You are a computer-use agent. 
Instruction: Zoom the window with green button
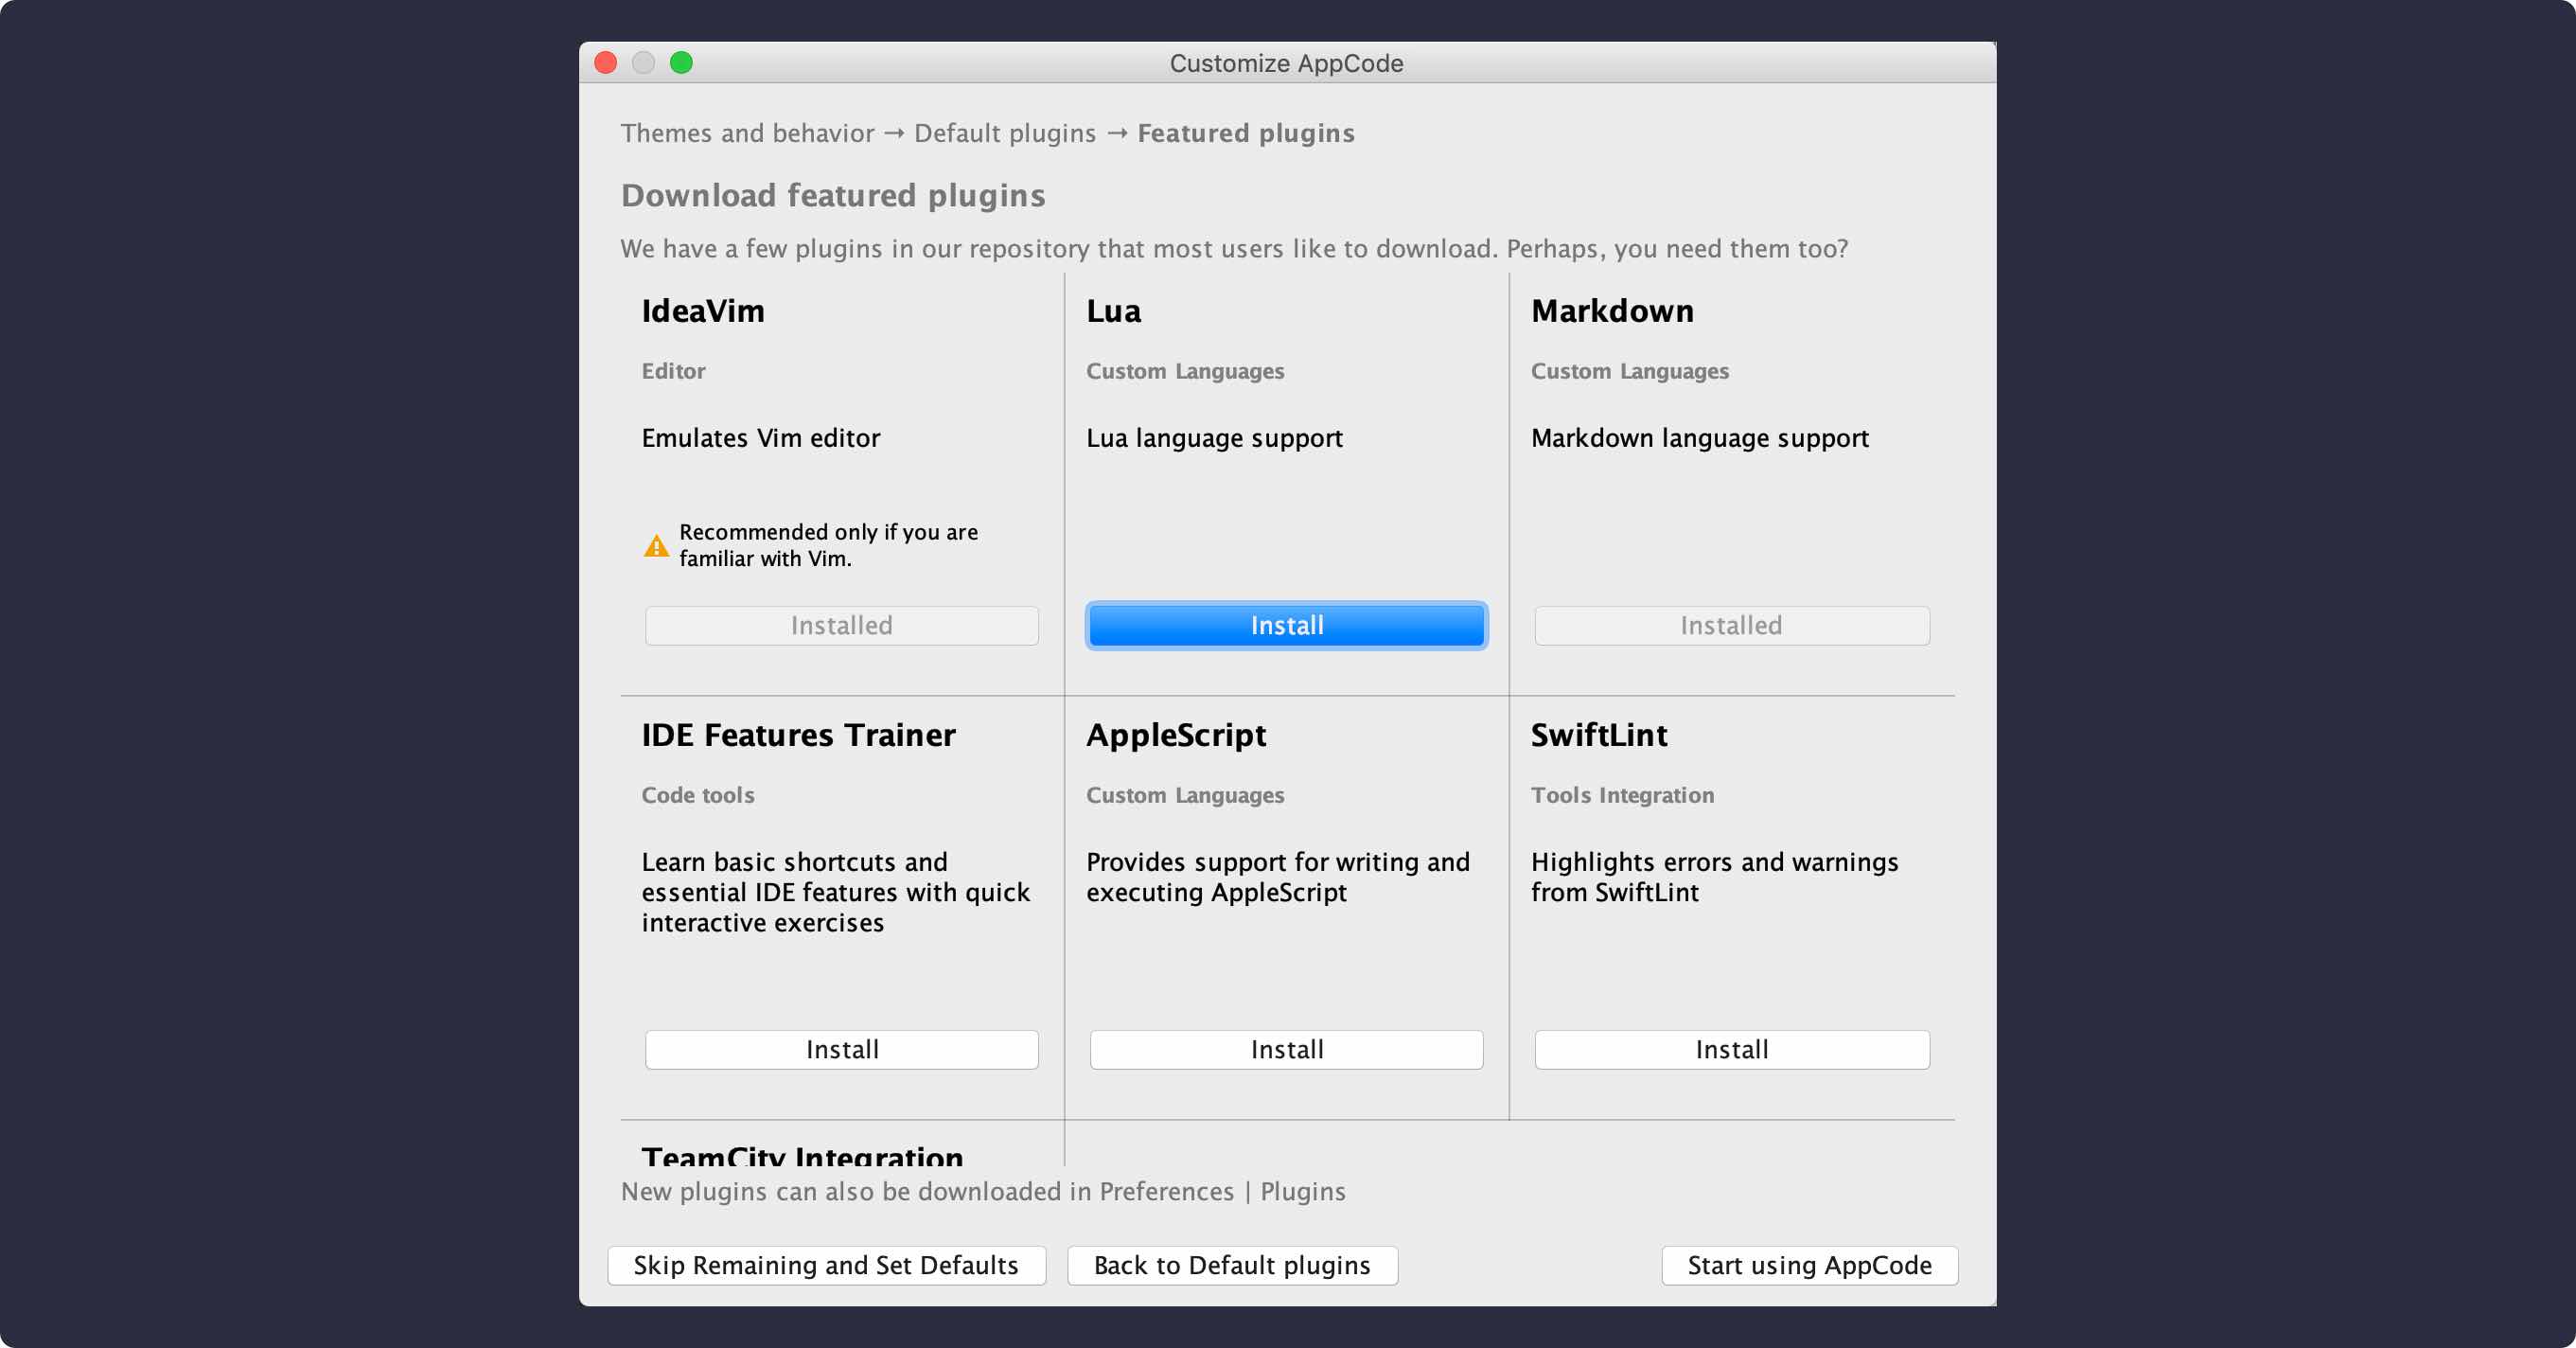pos(681,63)
